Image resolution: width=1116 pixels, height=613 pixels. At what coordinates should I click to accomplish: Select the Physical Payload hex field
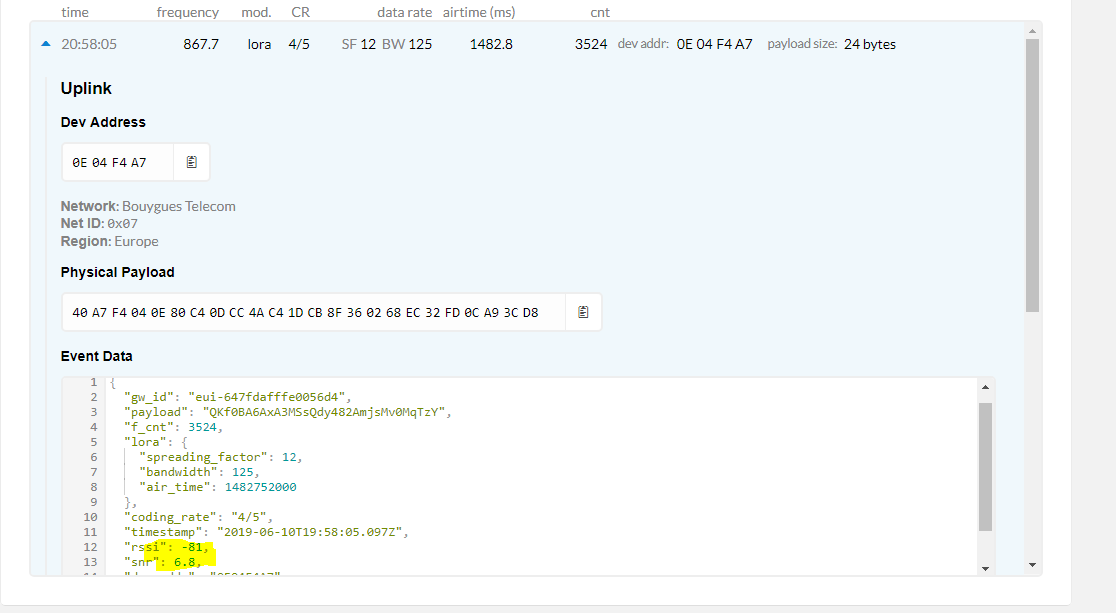314,312
